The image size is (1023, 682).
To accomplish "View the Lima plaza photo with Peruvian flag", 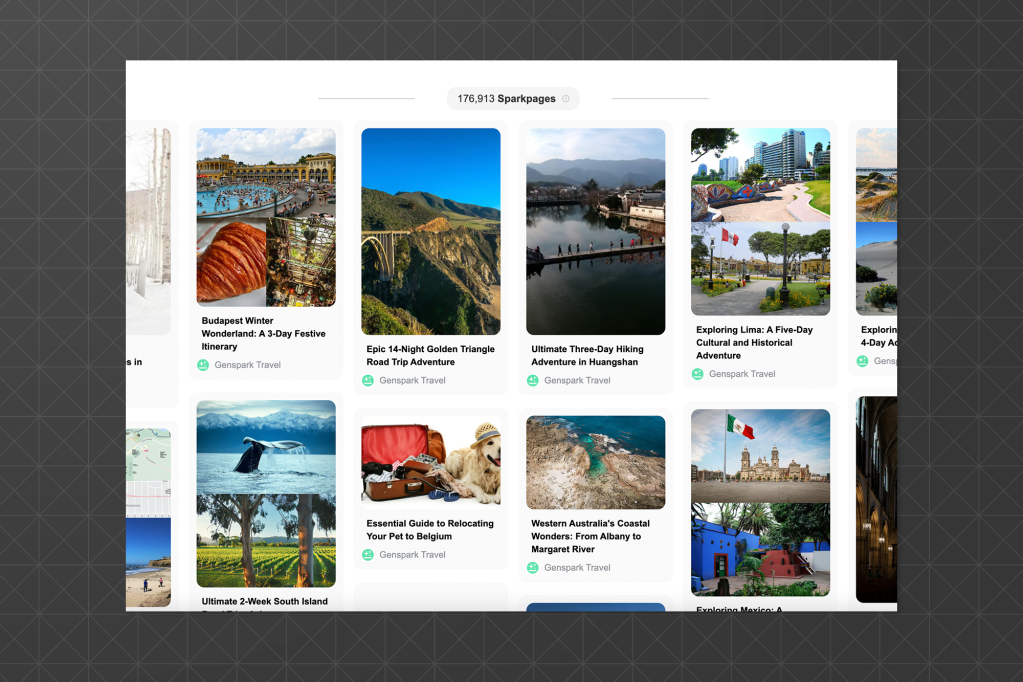I will [761, 269].
